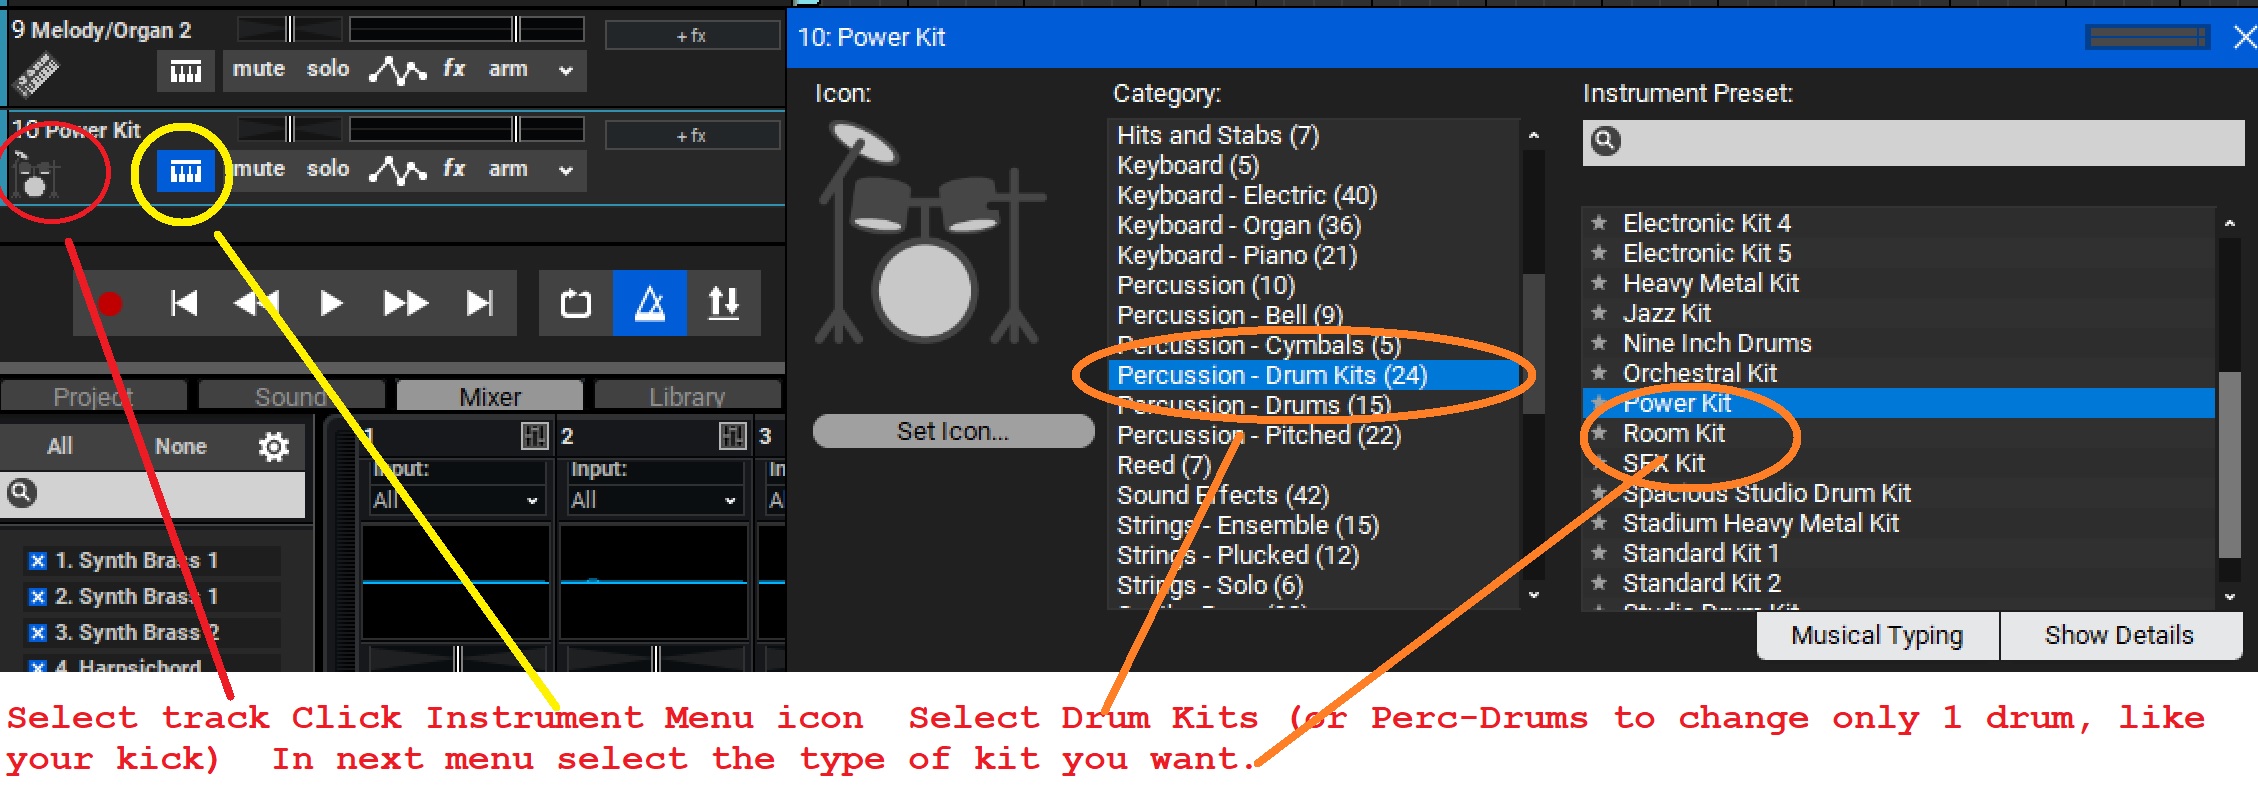Favorite star for Room Kit preset
Image resolution: width=2258 pixels, height=803 pixels.
(1599, 433)
